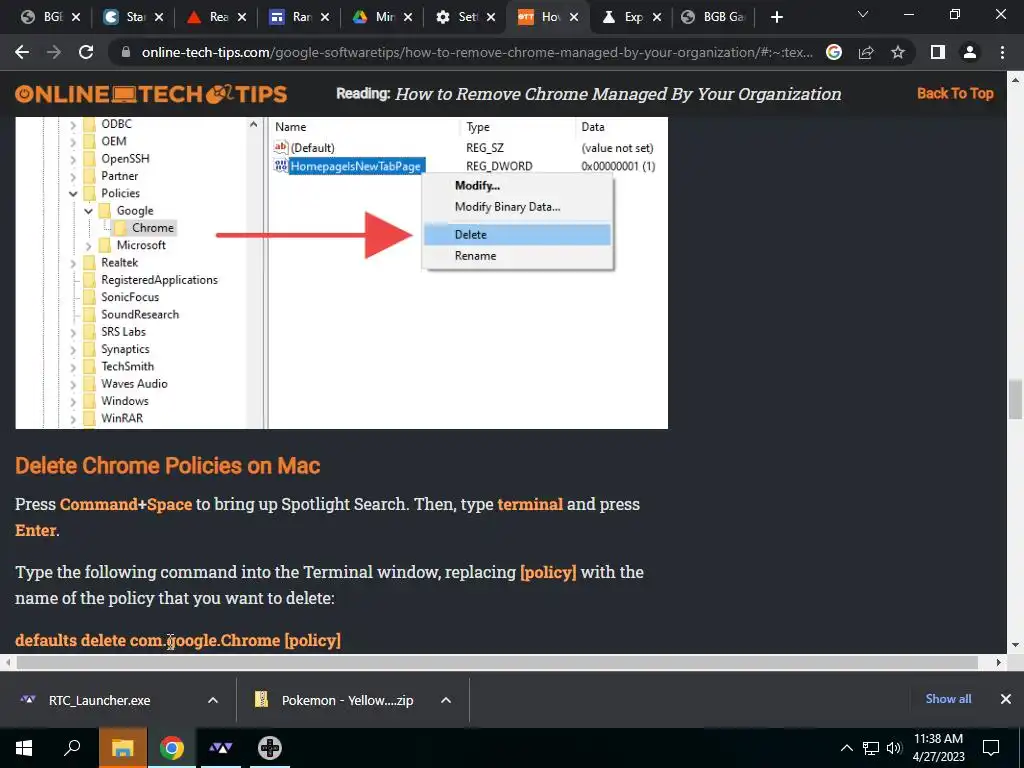Show hidden system tray icons
1024x768 pixels.
846,748
